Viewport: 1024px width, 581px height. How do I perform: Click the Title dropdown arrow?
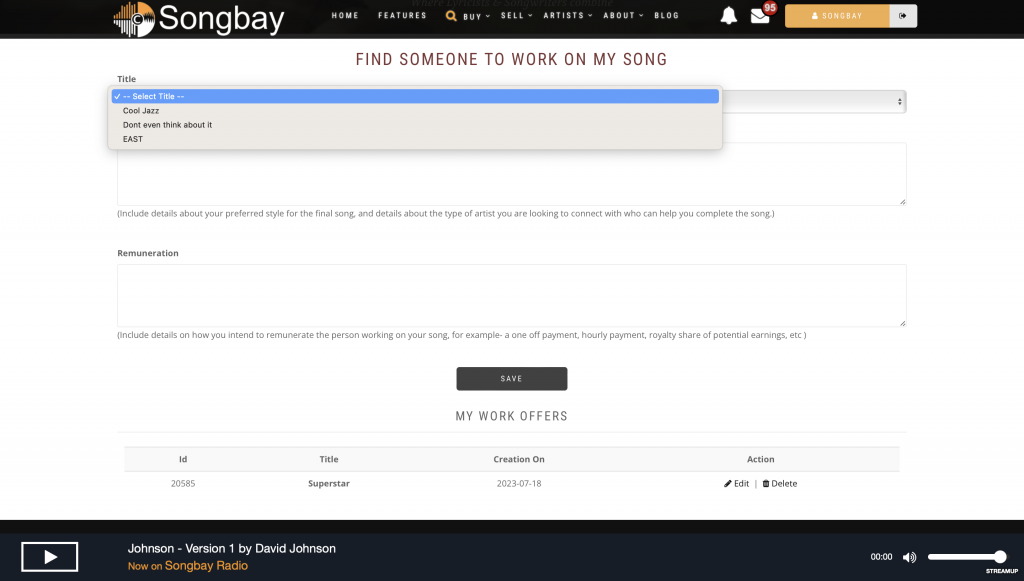click(x=899, y=102)
